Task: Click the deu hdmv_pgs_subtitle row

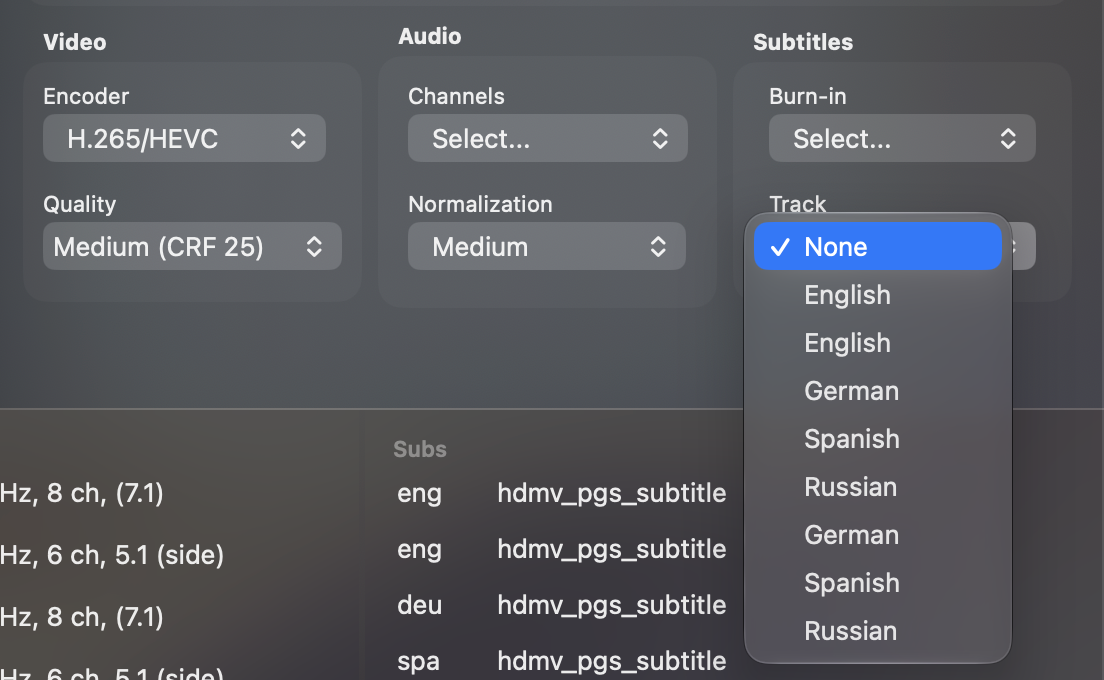Action: (x=561, y=605)
